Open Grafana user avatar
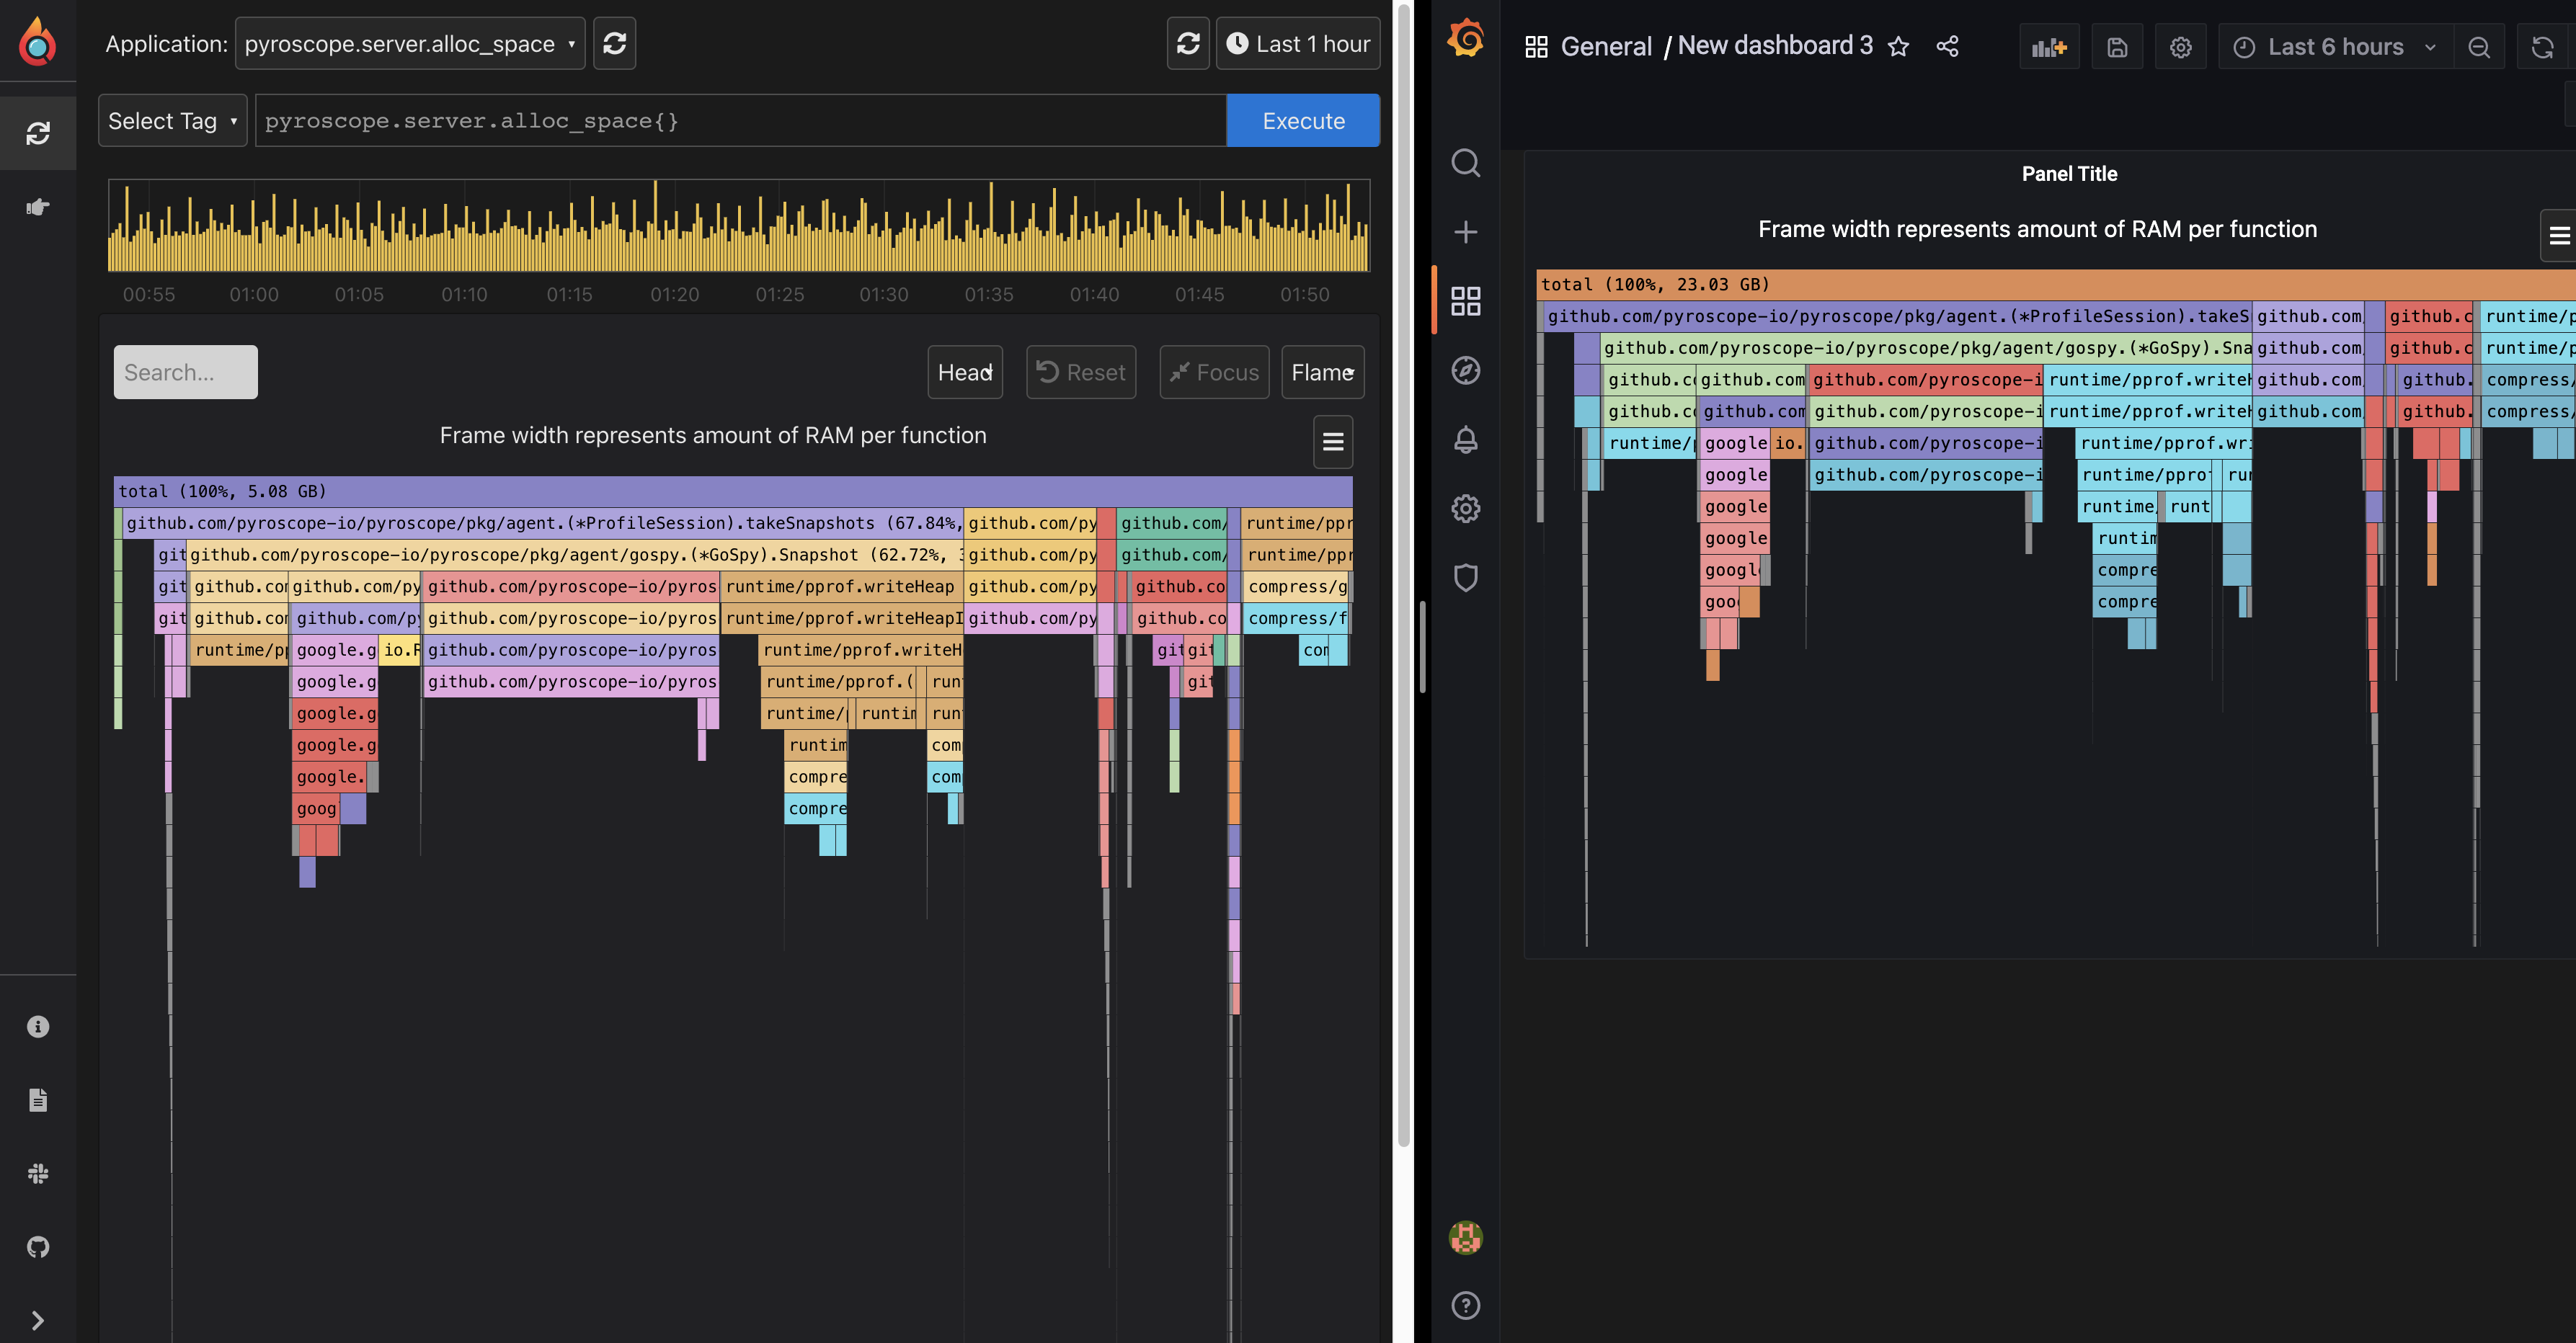The width and height of the screenshot is (2576, 1343). click(1466, 1237)
